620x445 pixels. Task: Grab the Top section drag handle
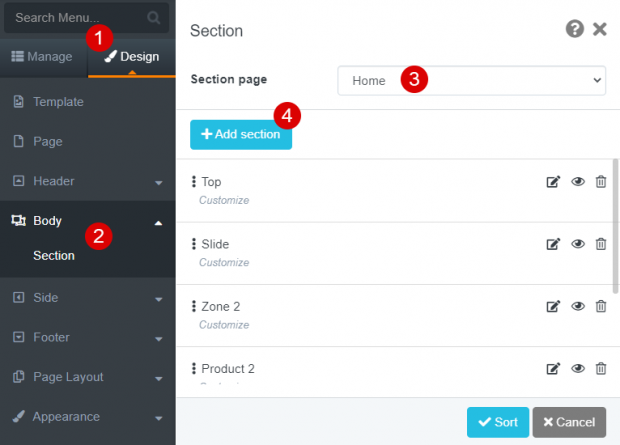coord(193,182)
